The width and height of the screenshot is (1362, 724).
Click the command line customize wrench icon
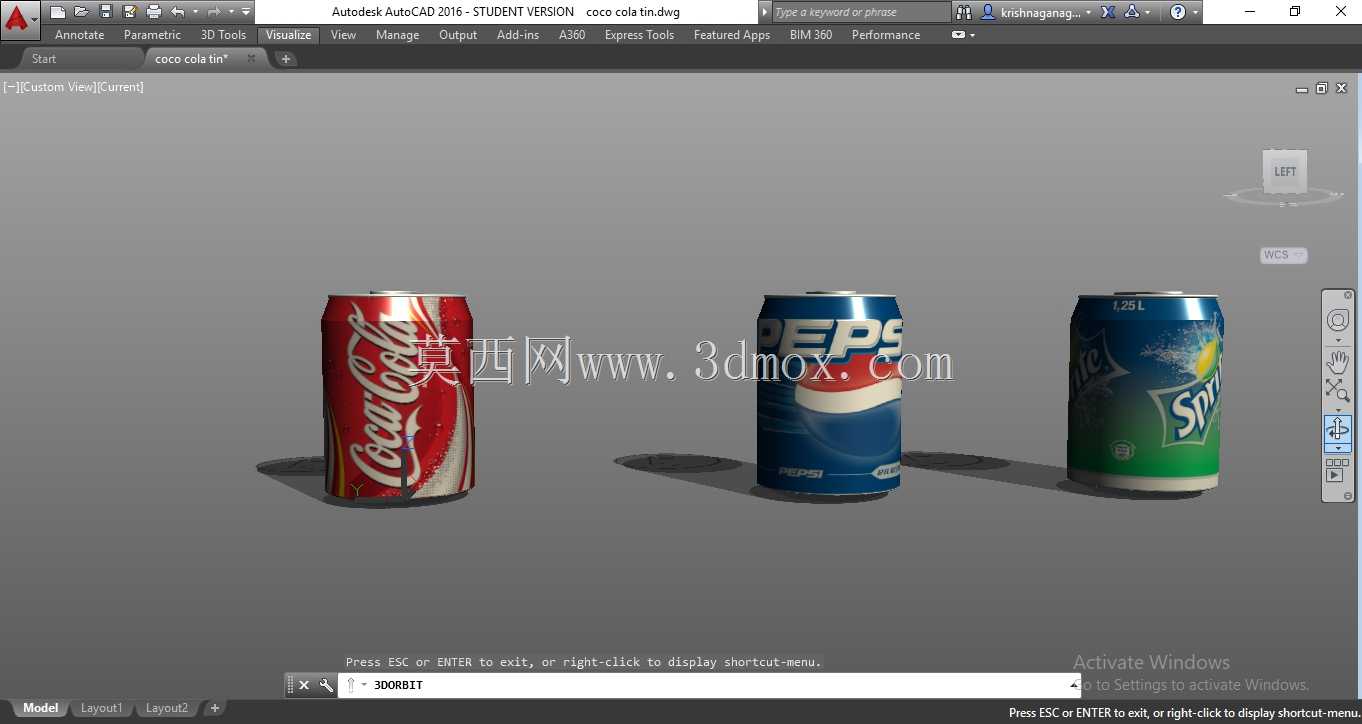[x=326, y=685]
